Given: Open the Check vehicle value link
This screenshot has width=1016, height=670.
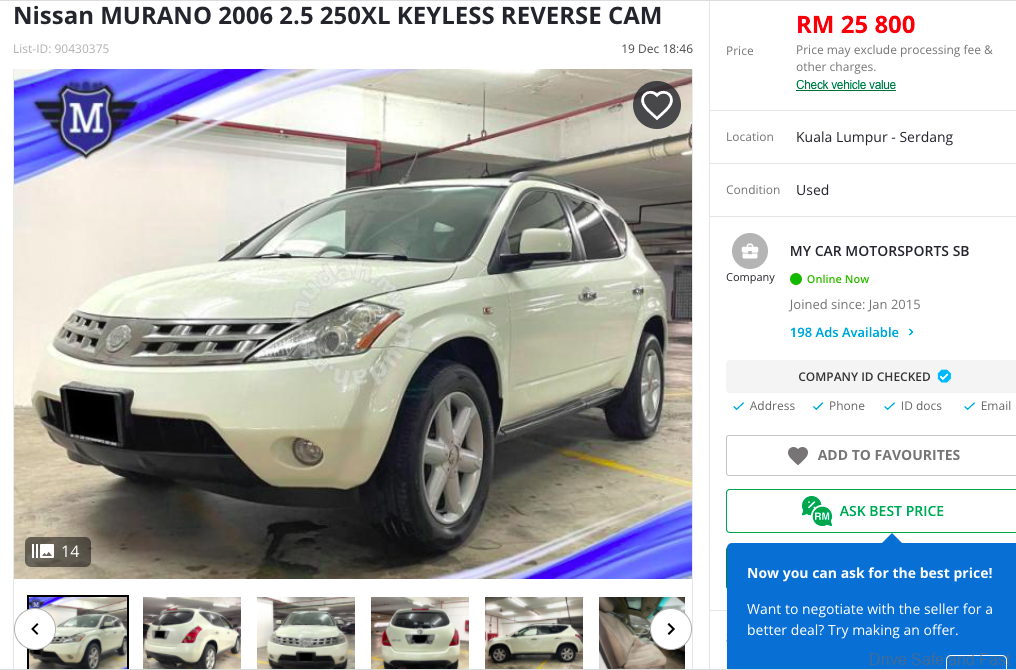Looking at the screenshot, I should point(846,85).
